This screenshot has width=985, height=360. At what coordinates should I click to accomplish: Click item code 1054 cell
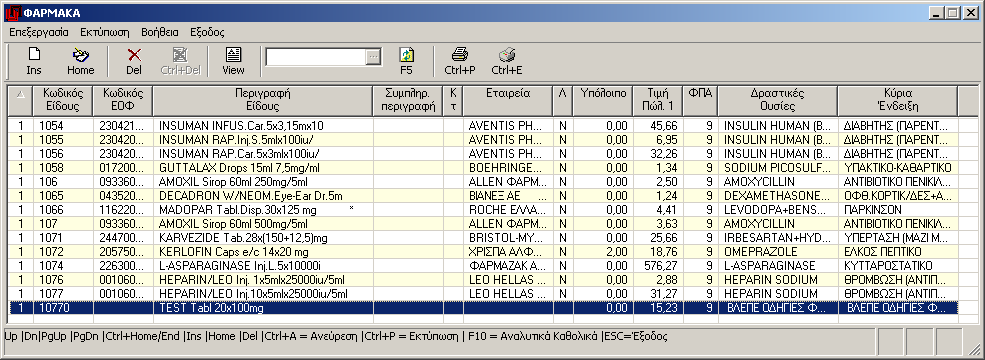63,126
